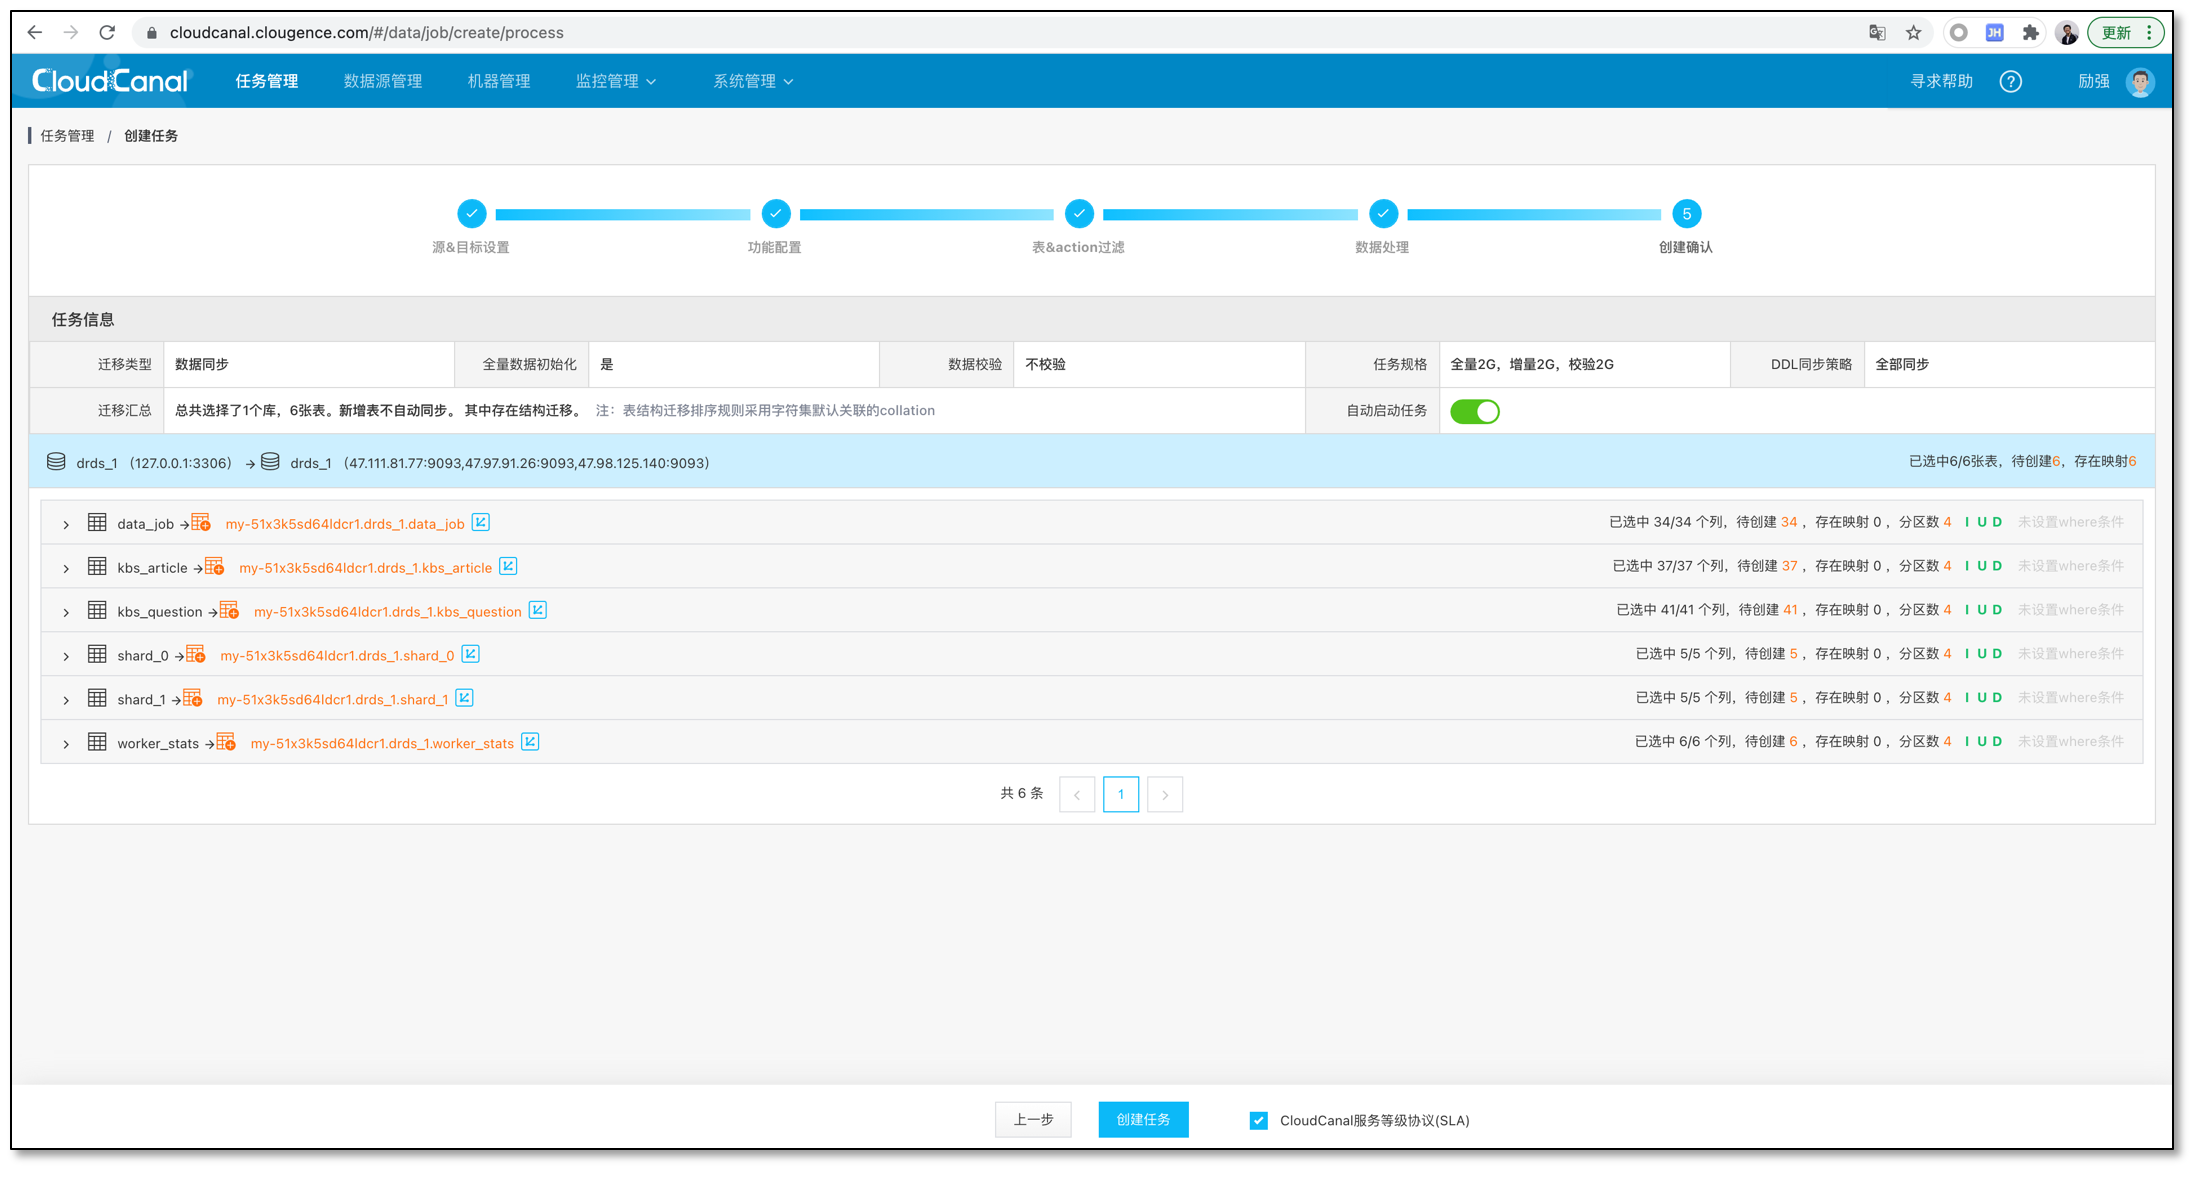This screenshot has width=2198, height=1182.
Task: Reload the page with refresh icon
Action: [x=107, y=33]
